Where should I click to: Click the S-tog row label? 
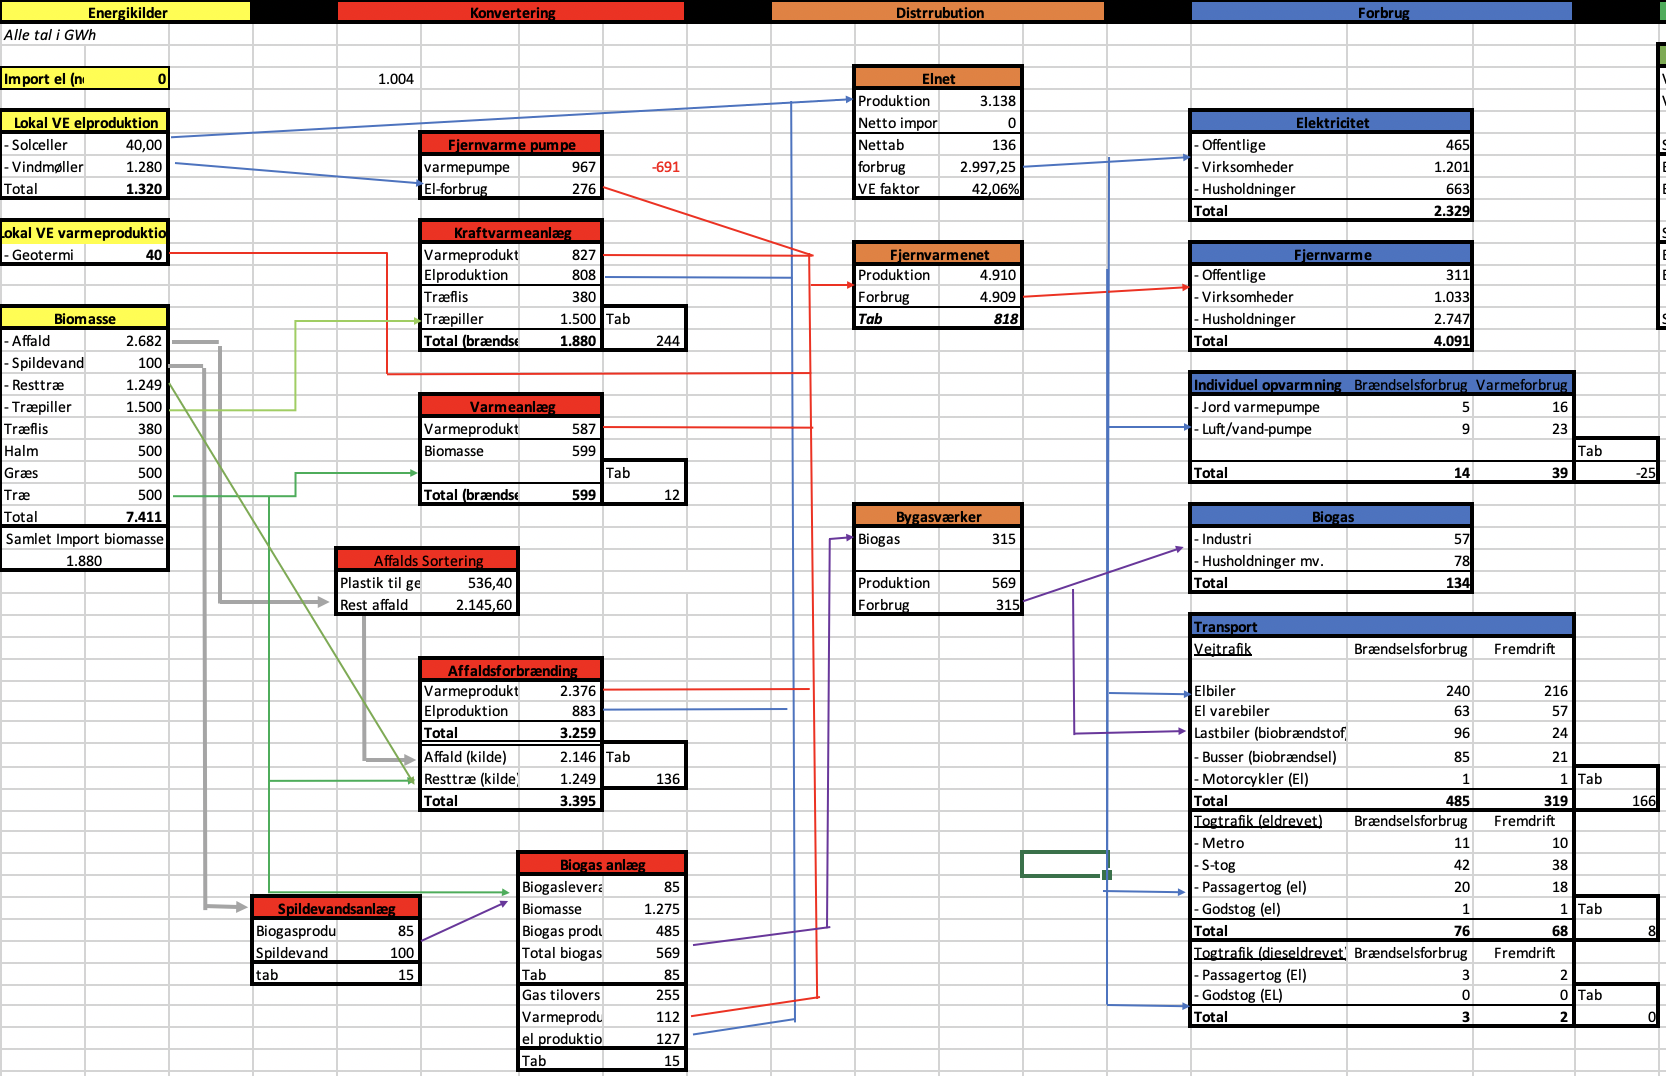click(x=1215, y=865)
